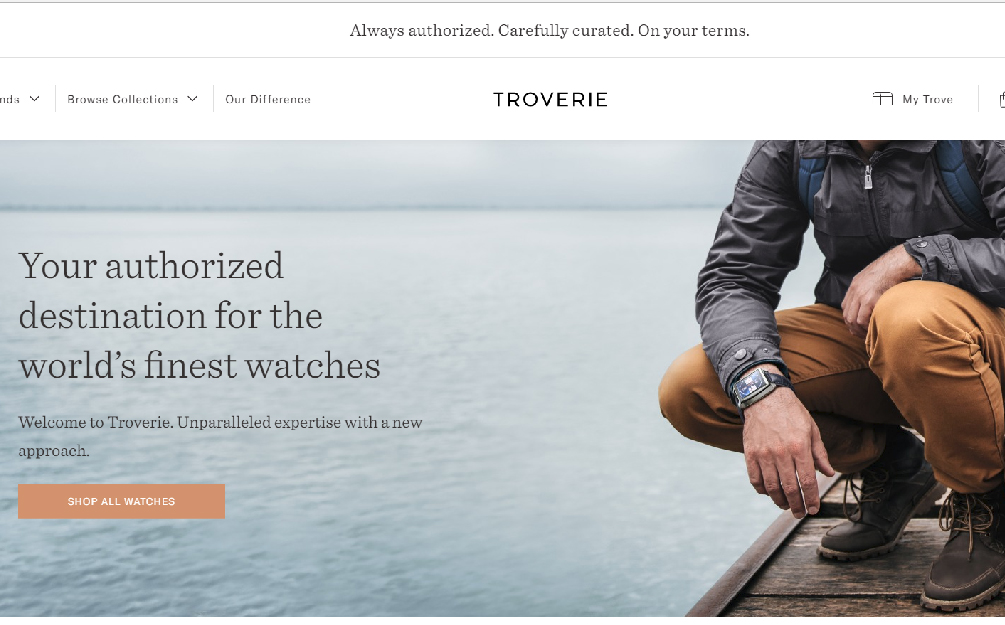Click the wristwatch on the man's wrist
The width and height of the screenshot is (1005, 625).
tap(754, 387)
